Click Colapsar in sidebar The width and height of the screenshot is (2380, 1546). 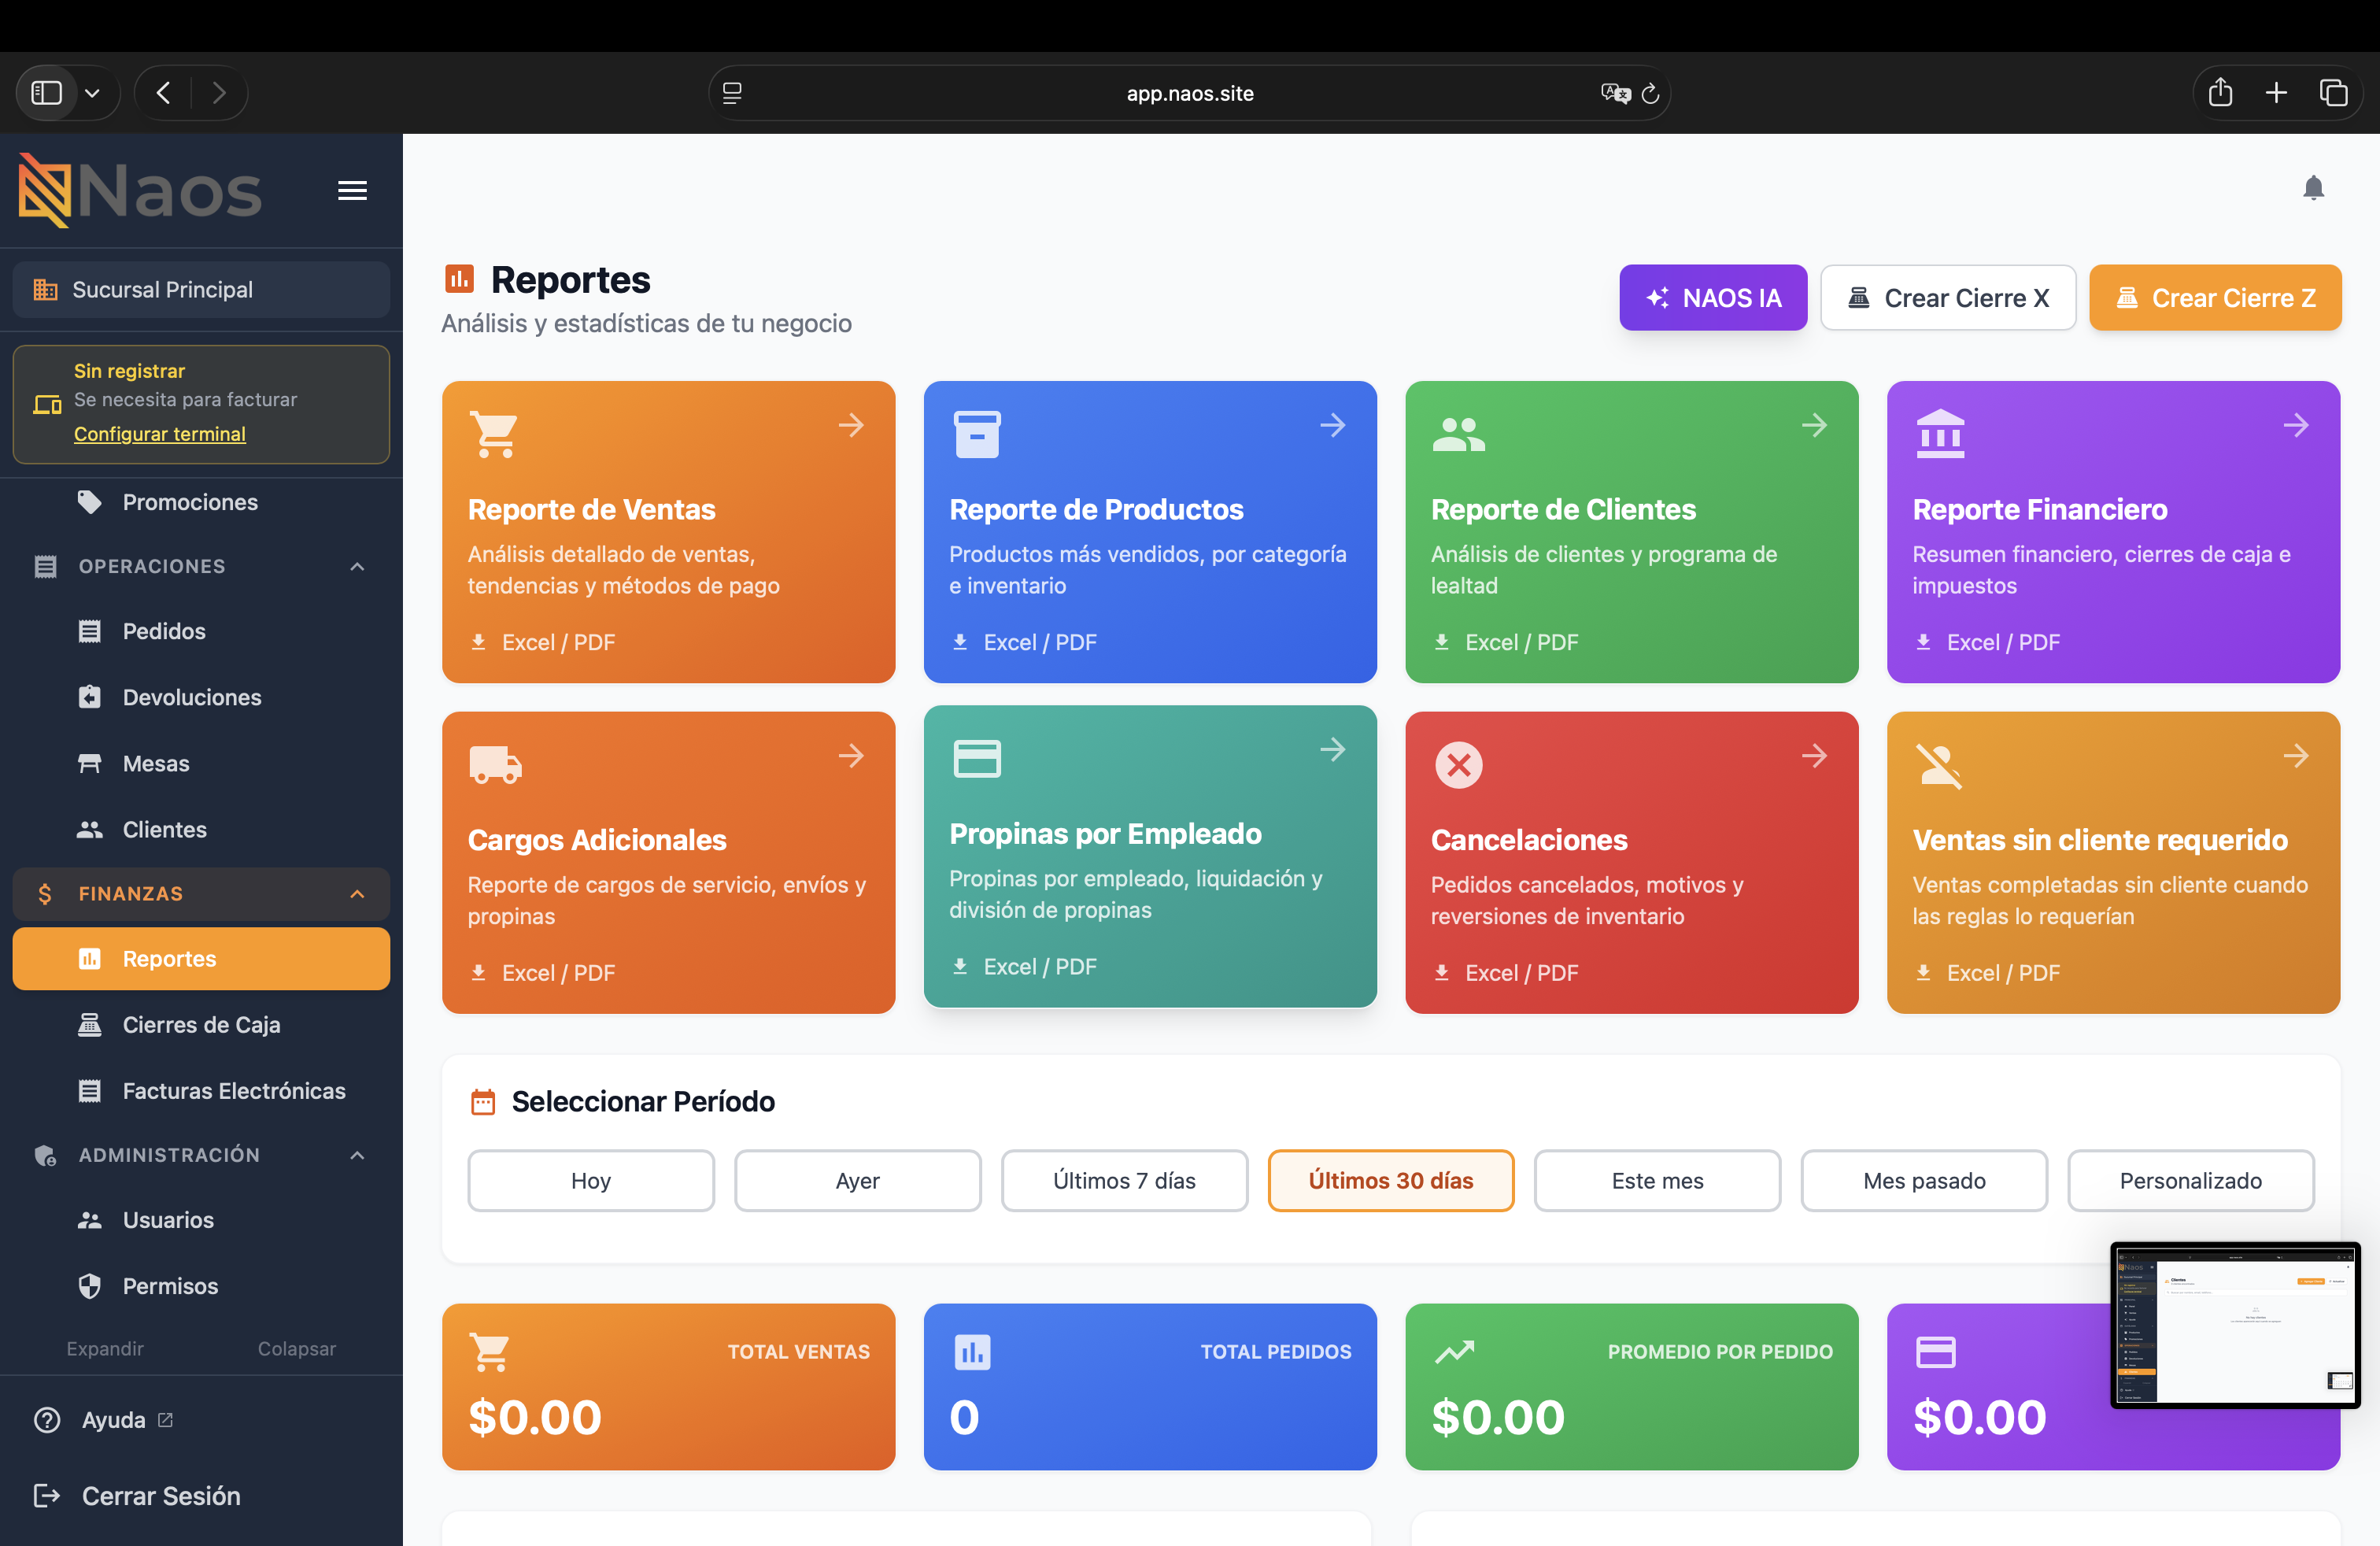(x=297, y=1348)
